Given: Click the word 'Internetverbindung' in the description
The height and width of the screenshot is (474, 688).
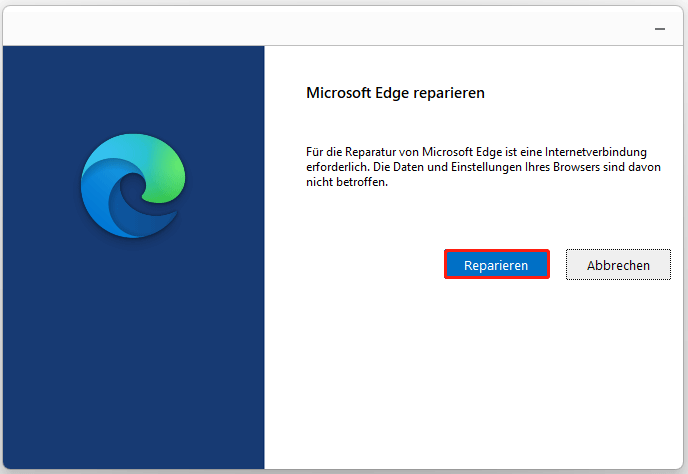Looking at the screenshot, I should click(x=595, y=152).
